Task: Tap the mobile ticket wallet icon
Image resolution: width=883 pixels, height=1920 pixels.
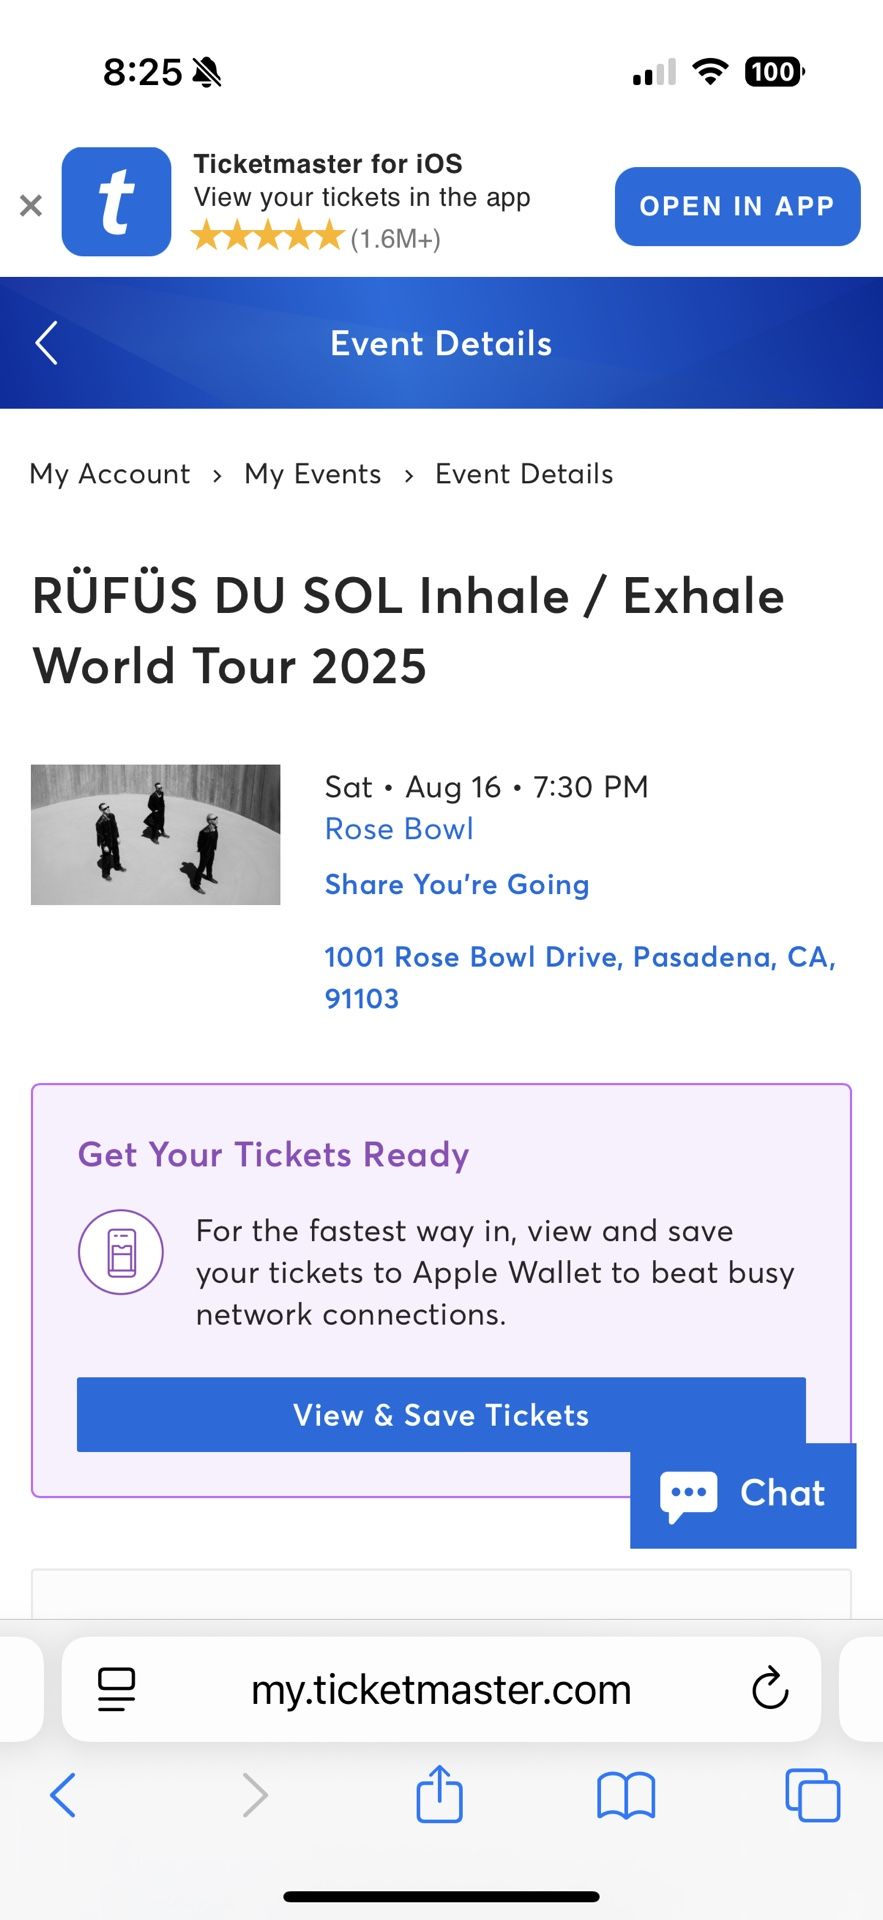Action: (x=121, y=1252)
